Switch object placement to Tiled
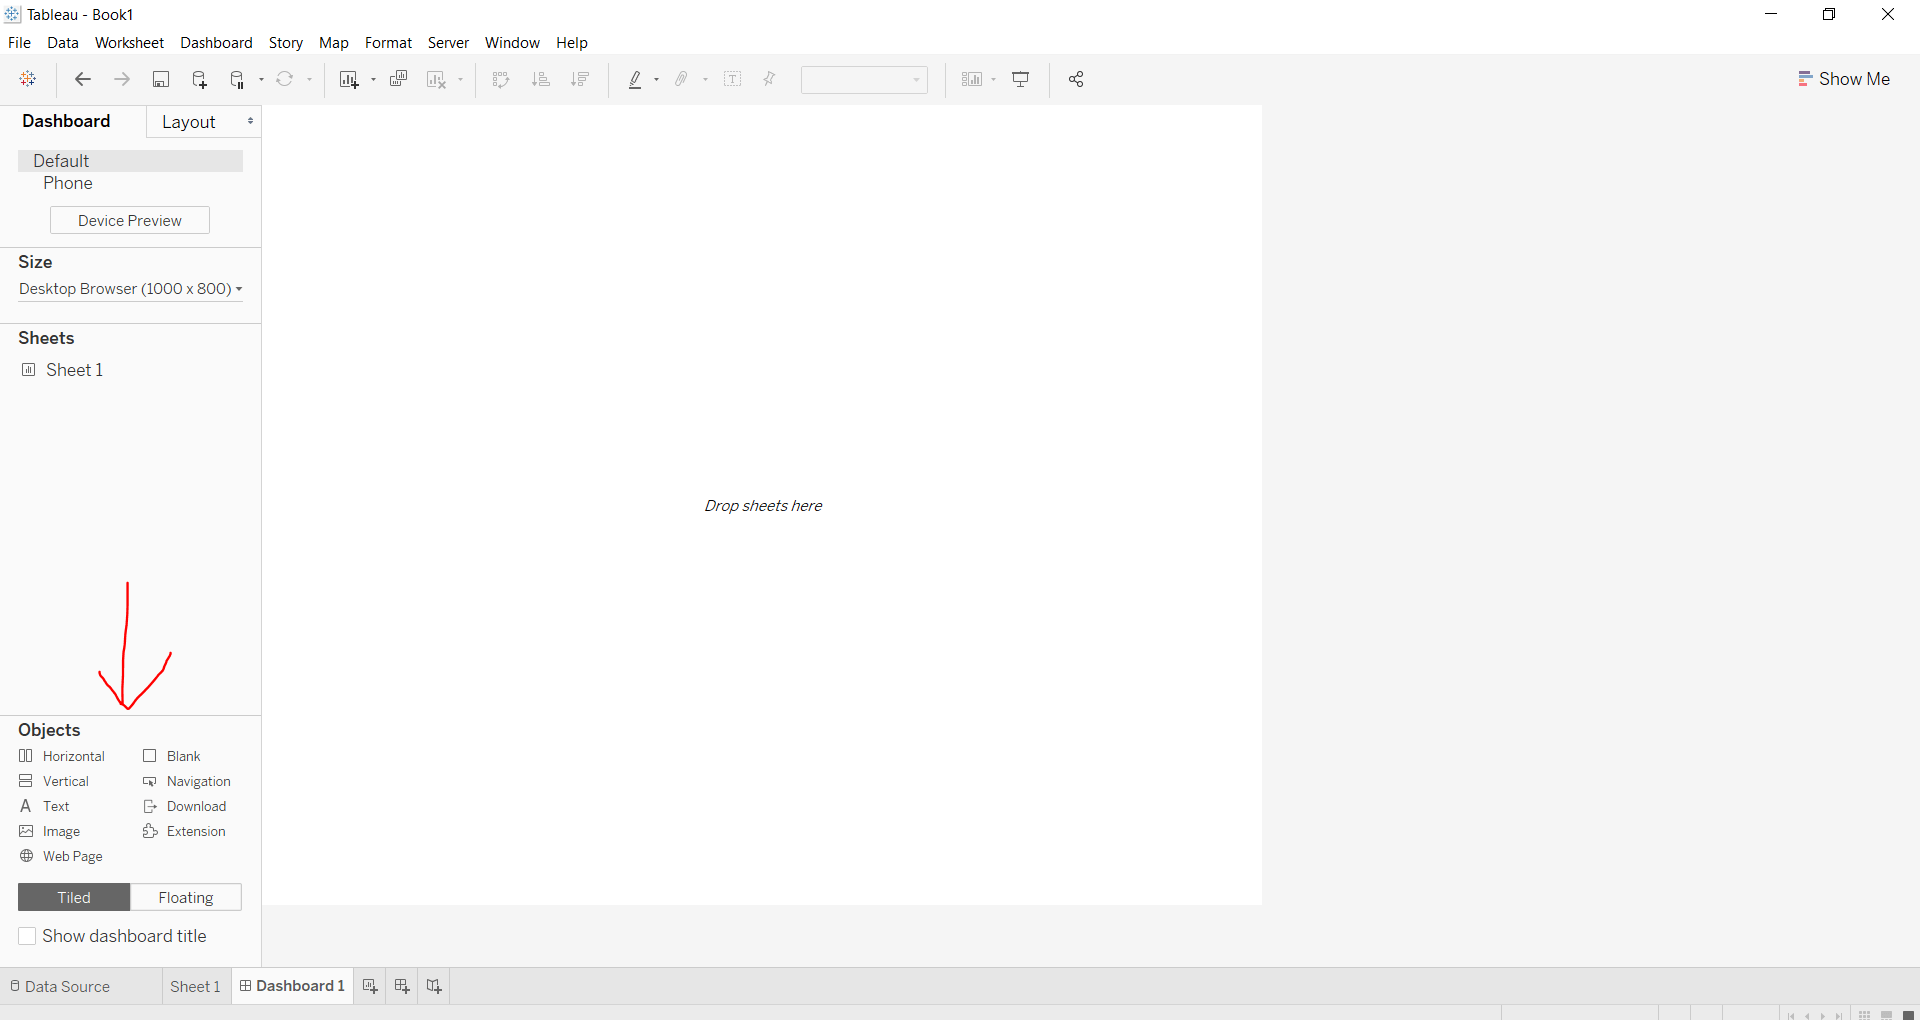This screenshot has height=1020, width=1920. tap(74, 898)
